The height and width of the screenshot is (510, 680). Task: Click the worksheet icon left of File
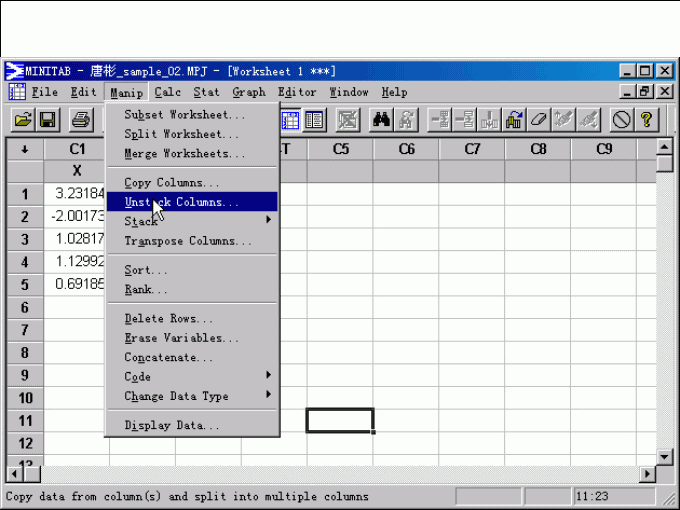(17, 92)
